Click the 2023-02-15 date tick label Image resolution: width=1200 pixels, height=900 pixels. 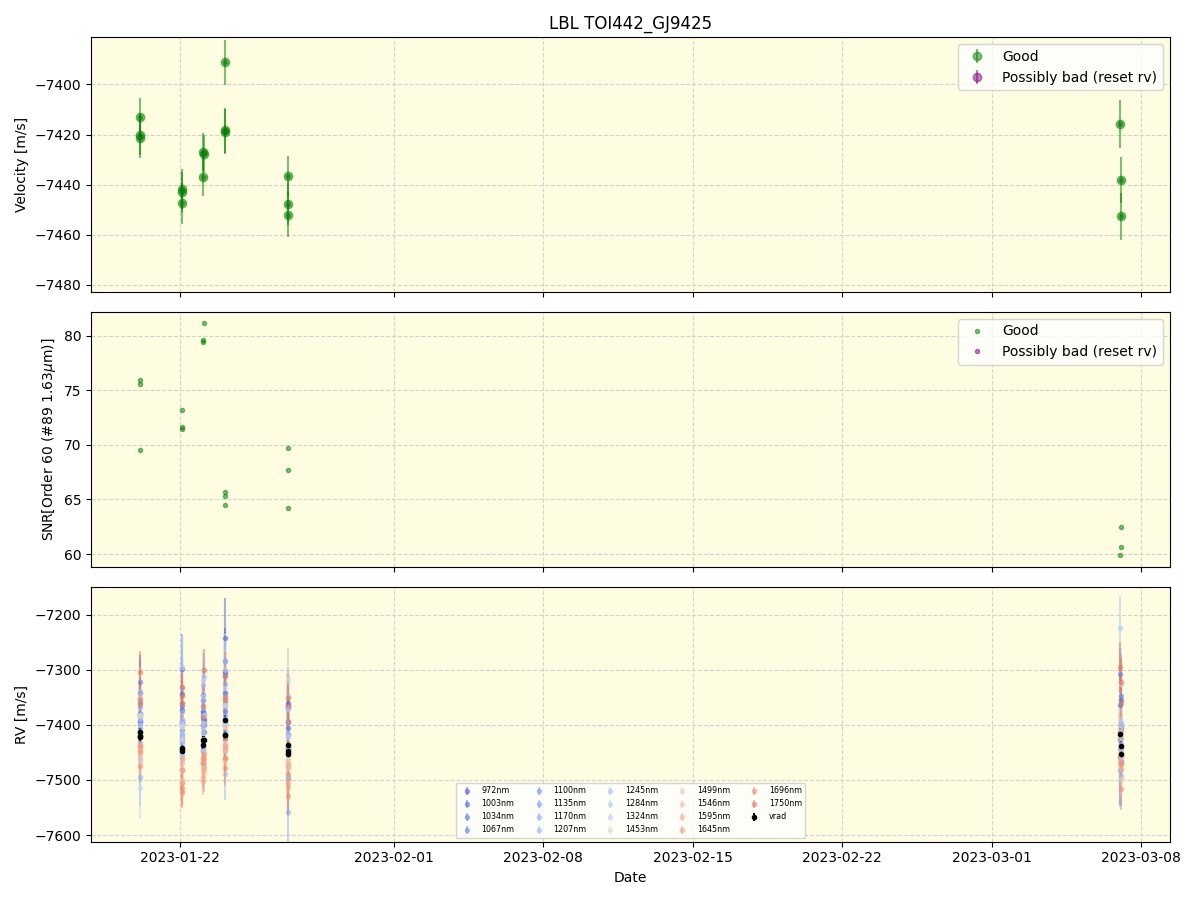[693, 857]
